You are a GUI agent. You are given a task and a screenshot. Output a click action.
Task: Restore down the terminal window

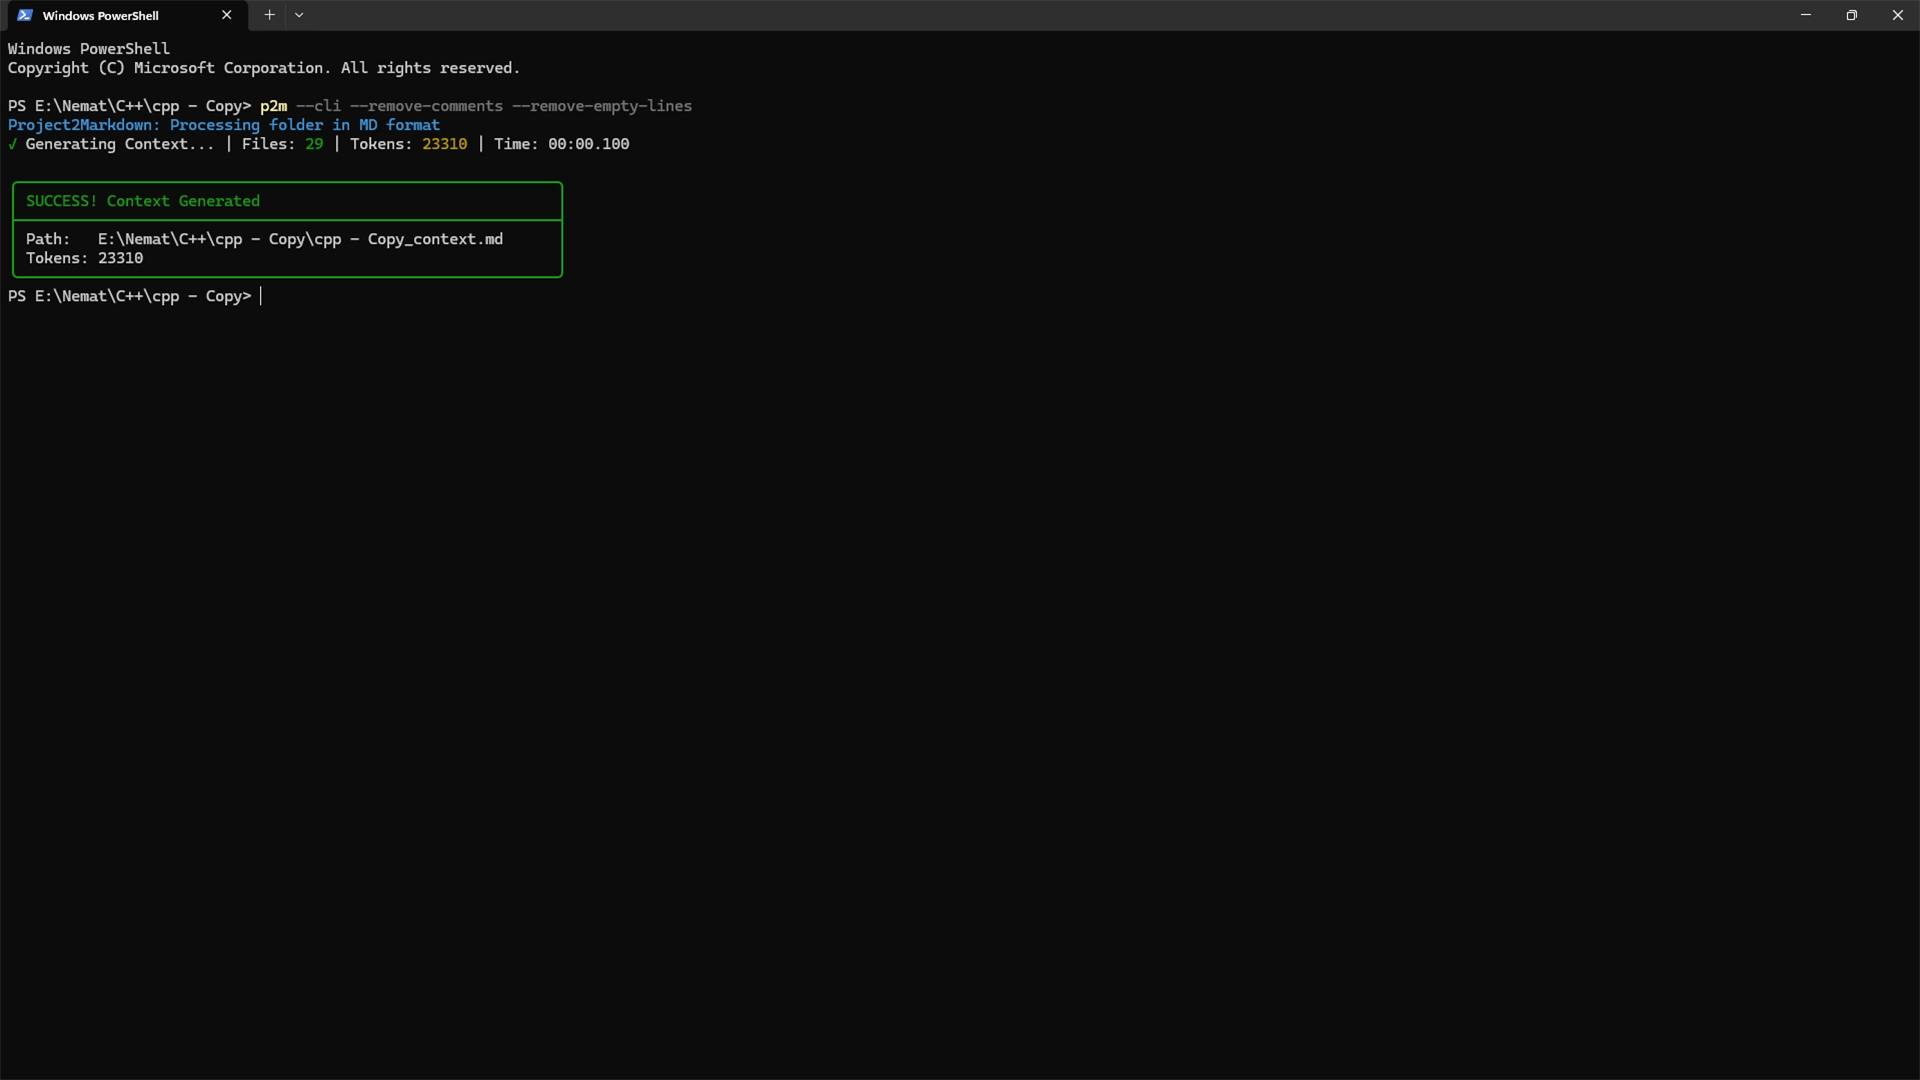point(1851,15)
